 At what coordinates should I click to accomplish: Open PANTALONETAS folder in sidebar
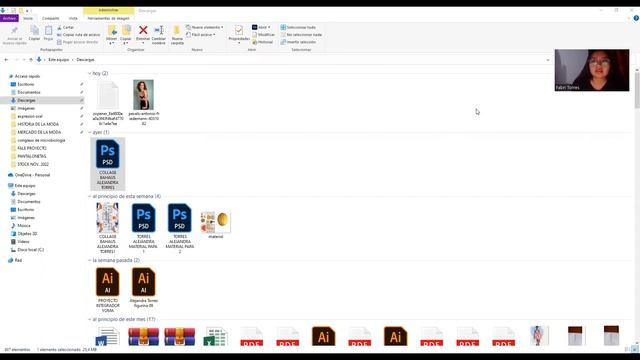[x=28, y=156]
